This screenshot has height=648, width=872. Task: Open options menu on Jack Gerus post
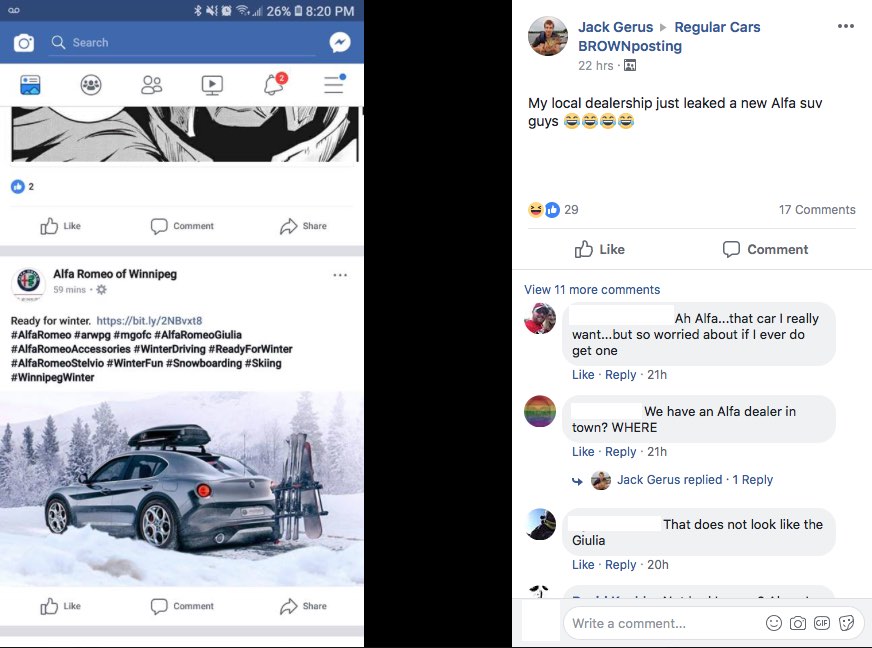[x=846, y=27]
